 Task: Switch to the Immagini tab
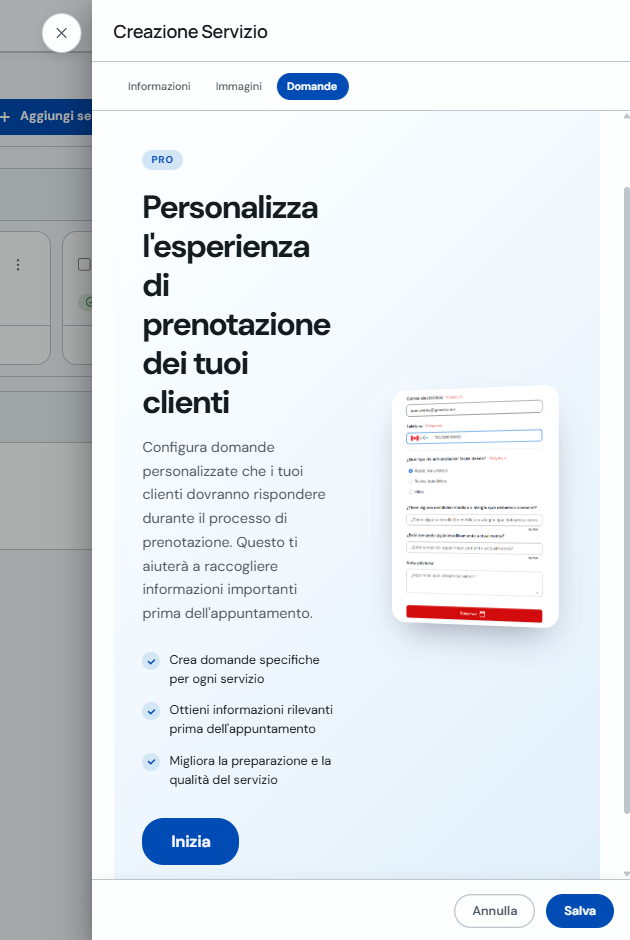tap(239, 86)
